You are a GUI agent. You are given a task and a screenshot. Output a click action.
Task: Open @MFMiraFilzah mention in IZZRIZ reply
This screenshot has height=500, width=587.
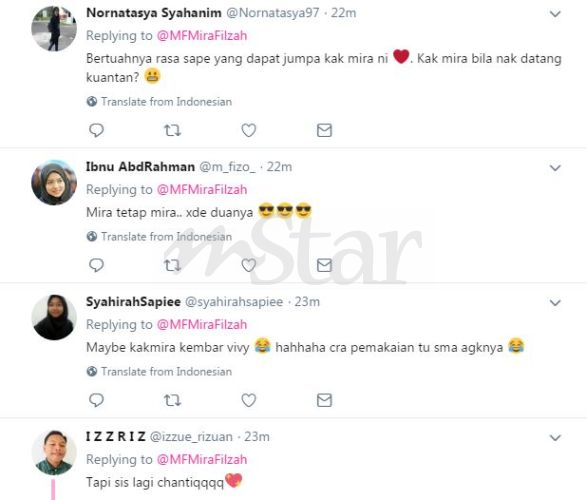(x=202, y=460)
